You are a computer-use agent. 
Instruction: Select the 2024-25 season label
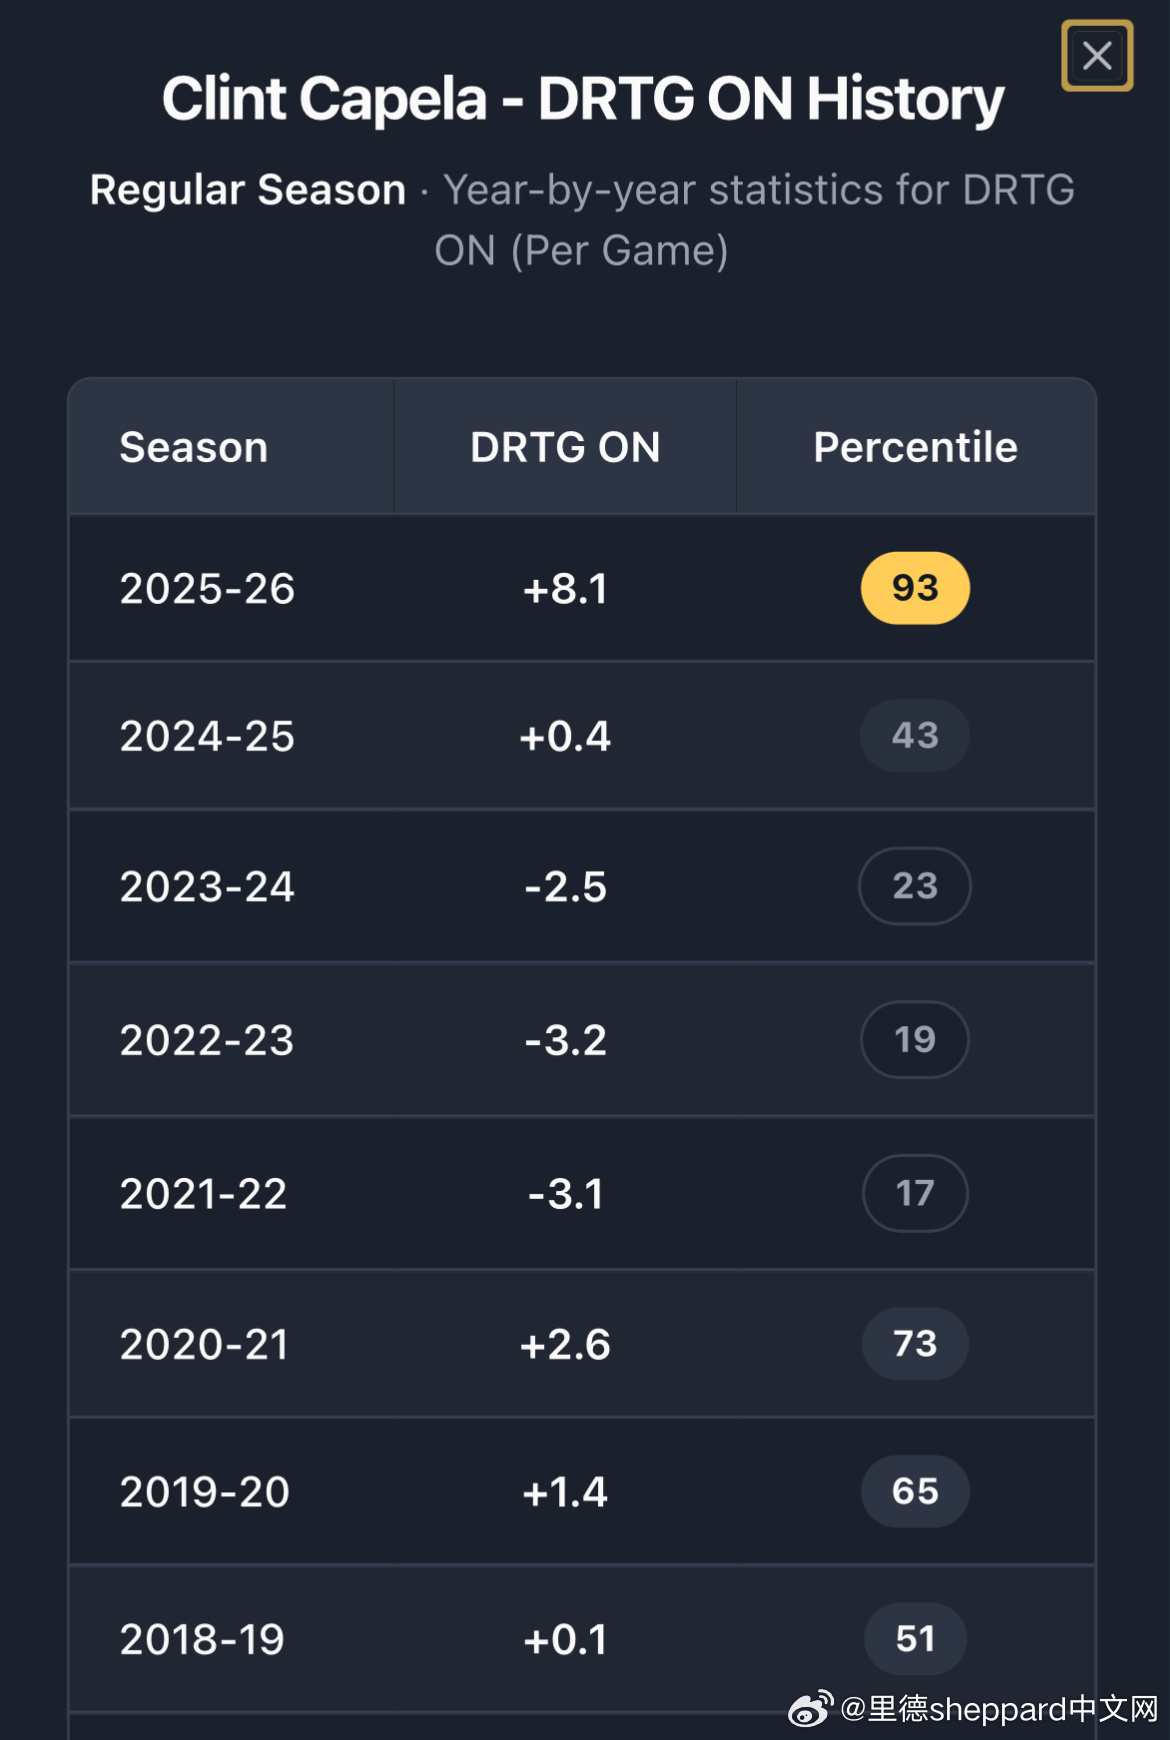[x=207, y=737]
